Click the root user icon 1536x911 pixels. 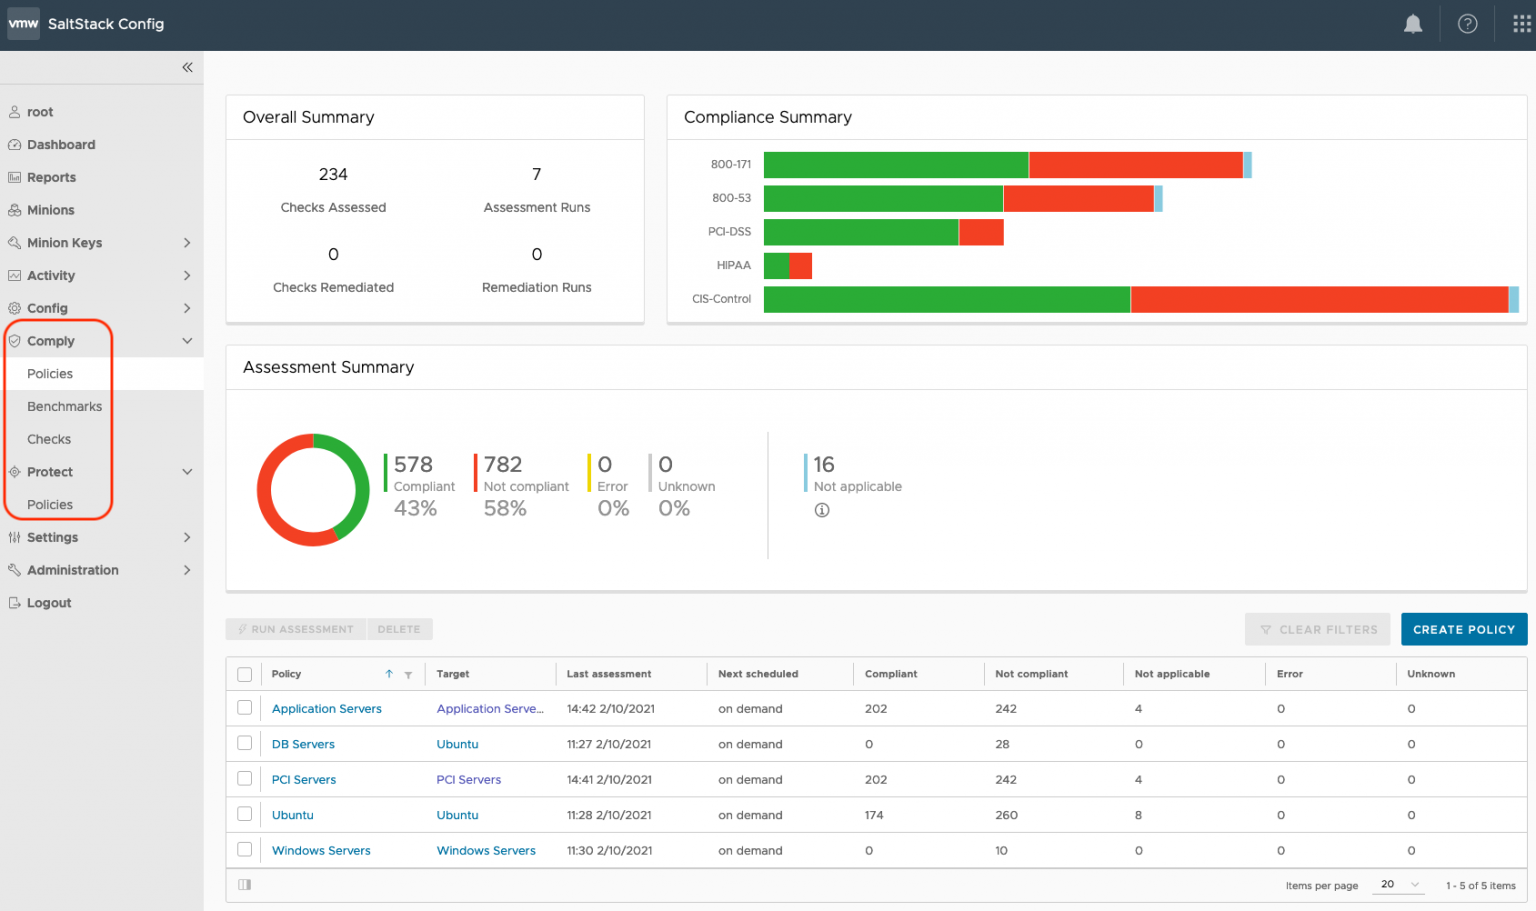tap(14, 112)
